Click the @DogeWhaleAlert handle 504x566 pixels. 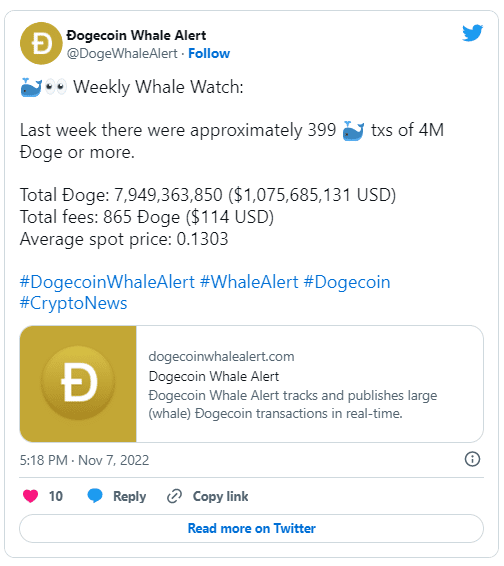(122, 53)
